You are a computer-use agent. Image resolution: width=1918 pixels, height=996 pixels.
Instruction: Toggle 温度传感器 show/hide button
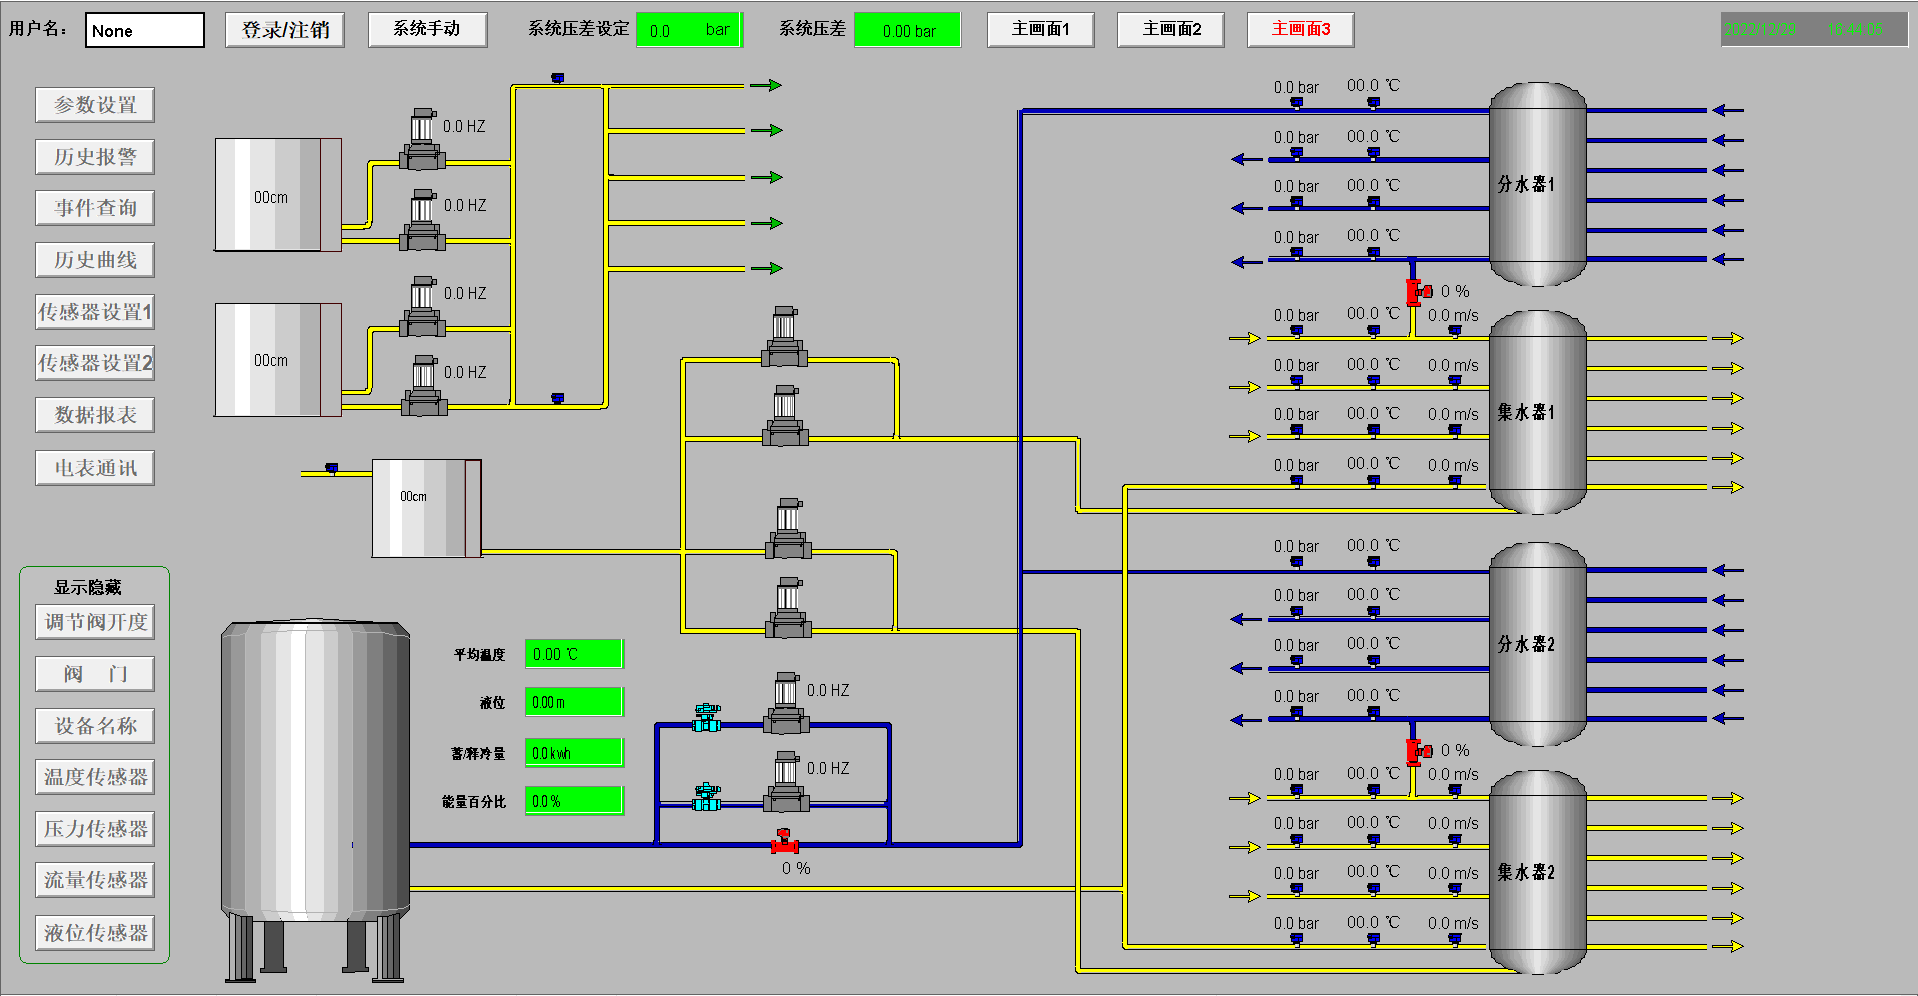click(x=95, y=777)
